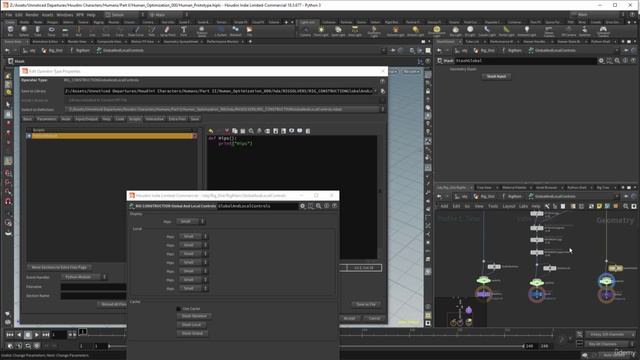Click the Stash Input button

tap(496, 76)
